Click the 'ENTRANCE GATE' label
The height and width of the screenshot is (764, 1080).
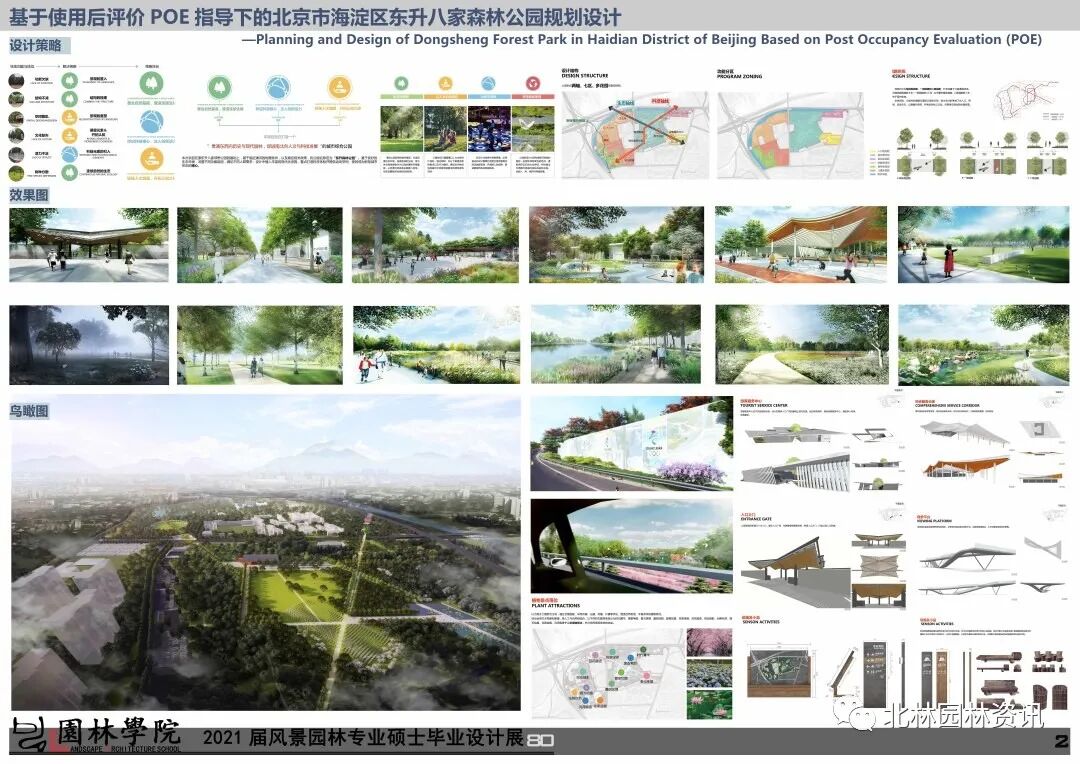click(756, 518)
